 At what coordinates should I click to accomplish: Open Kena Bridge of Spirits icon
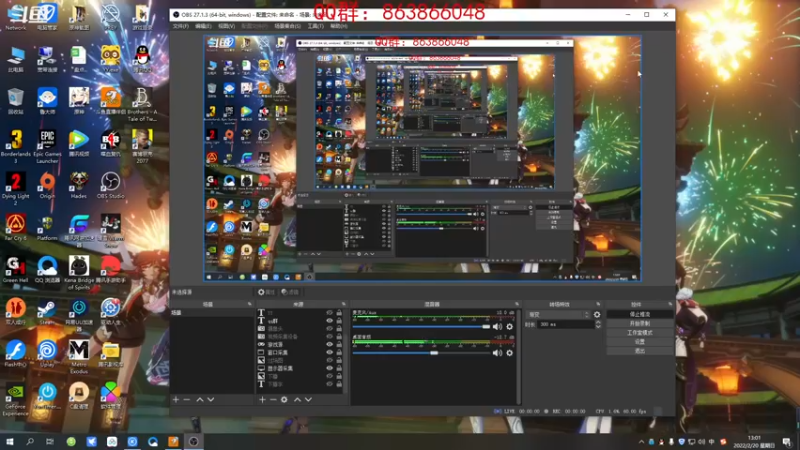coord(79,273)
